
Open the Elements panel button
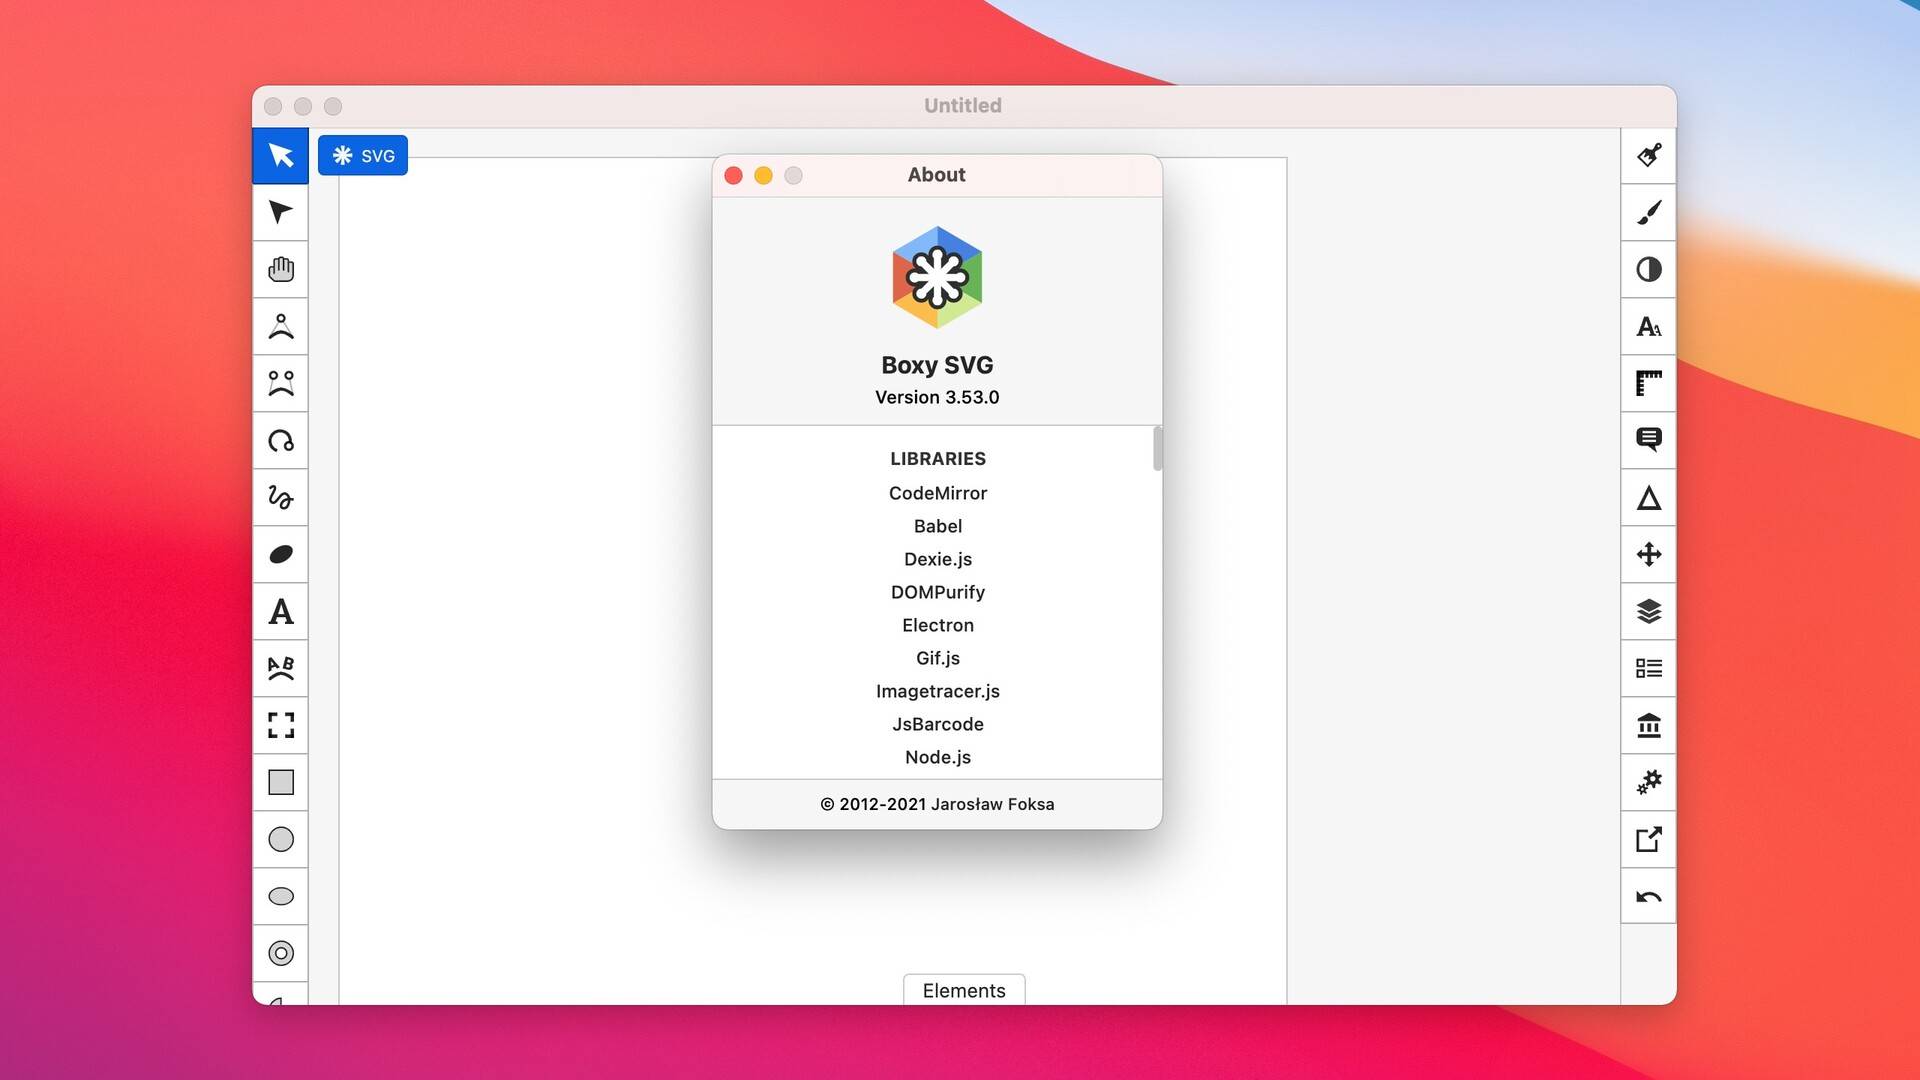coord(964,990)
